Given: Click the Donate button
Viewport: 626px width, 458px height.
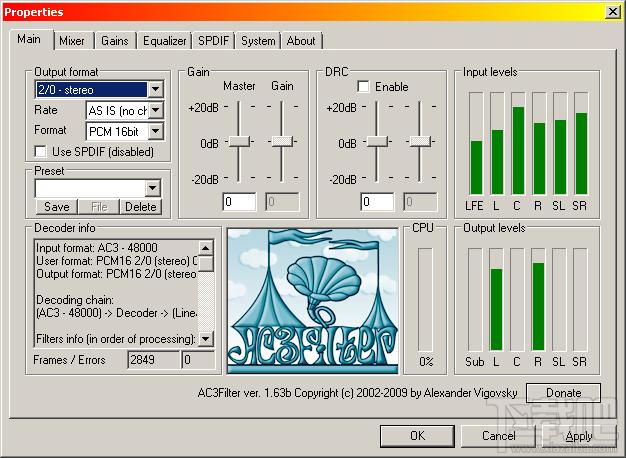Looking at the screenshot, I should [x=563, y=393].
